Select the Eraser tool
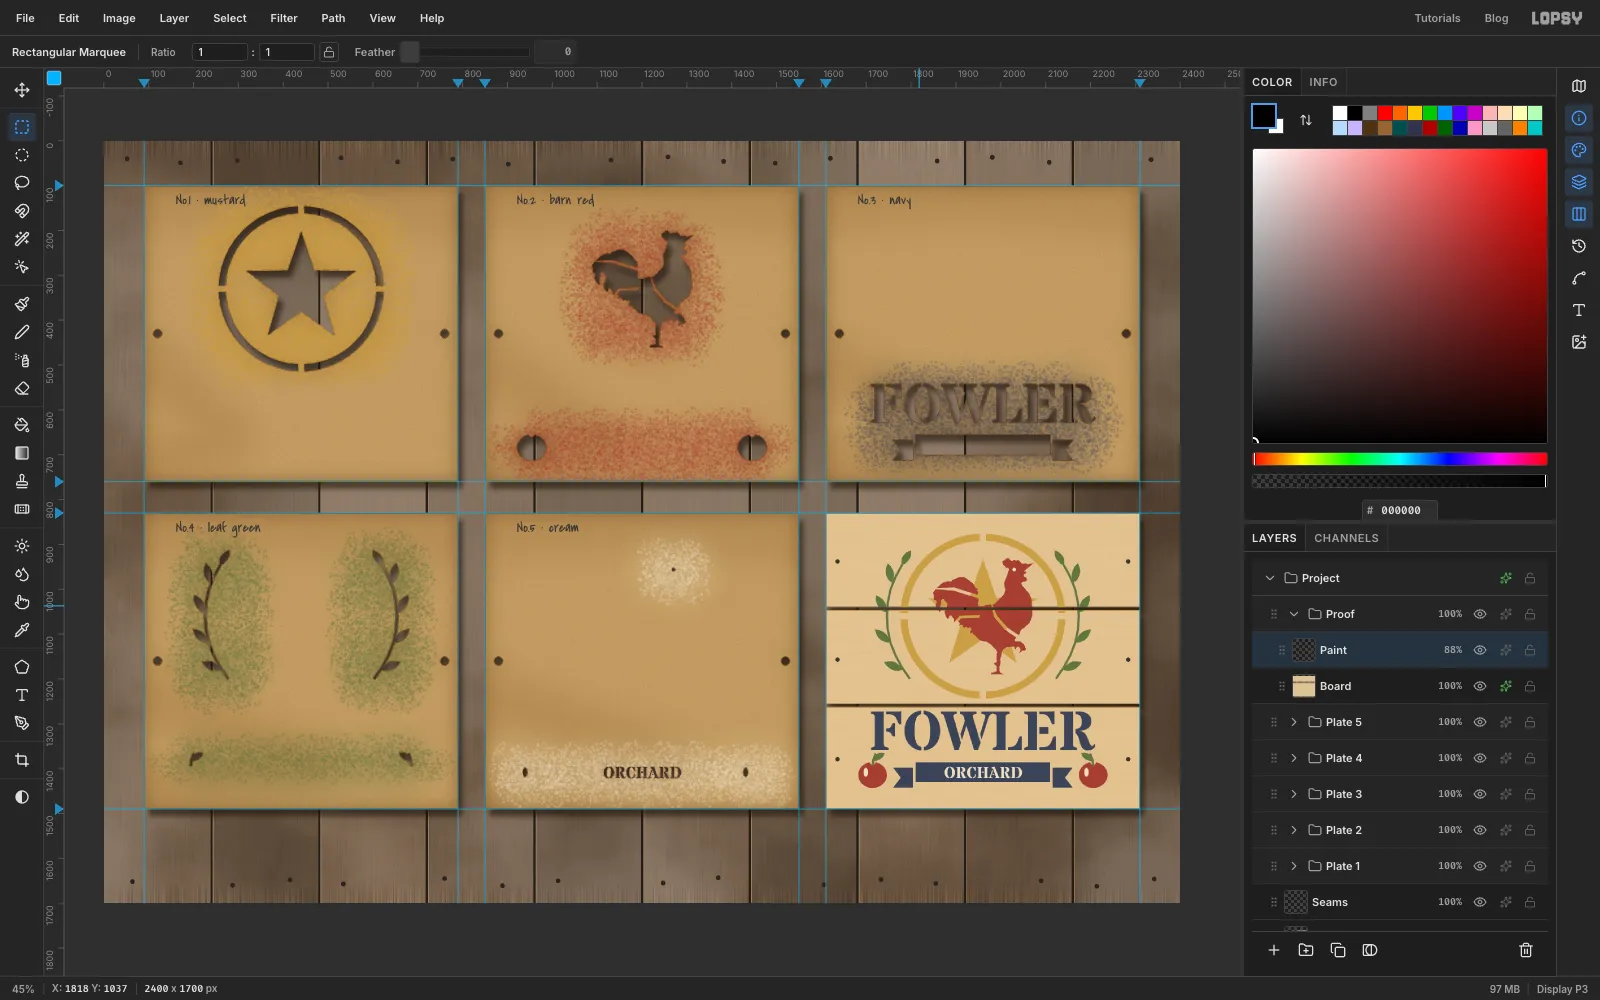The image size is (1600, 1000). [x=22, y=388]
